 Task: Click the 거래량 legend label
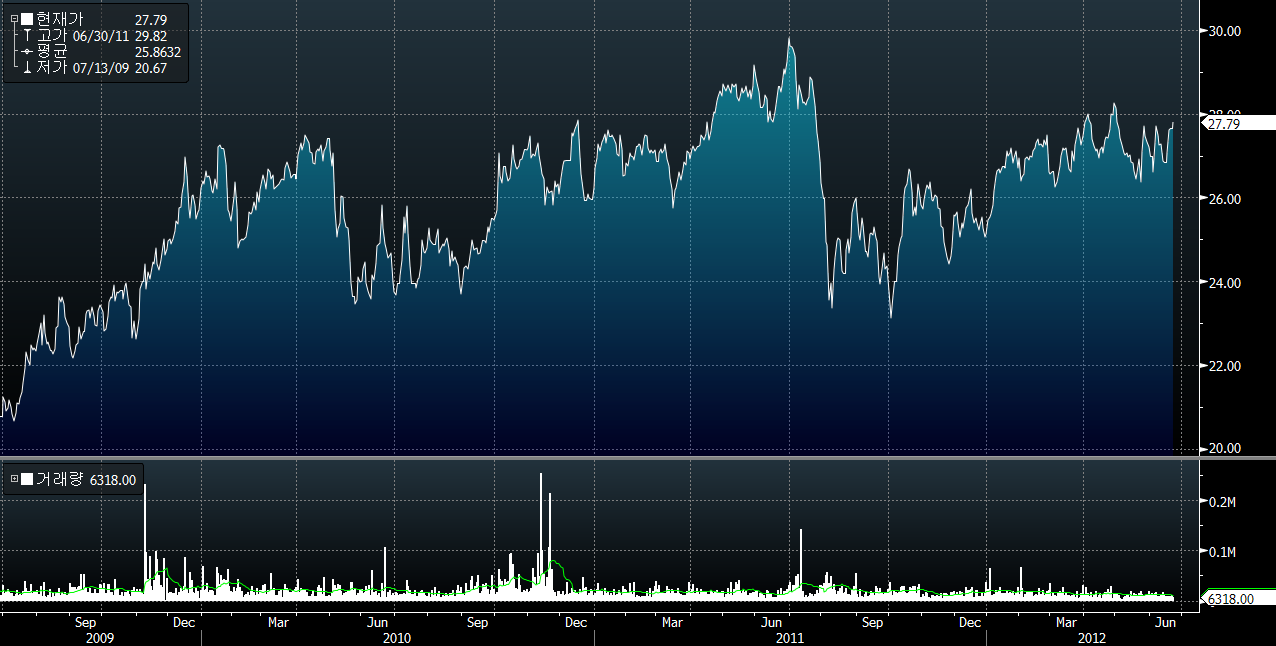click(x=60, y=479)
